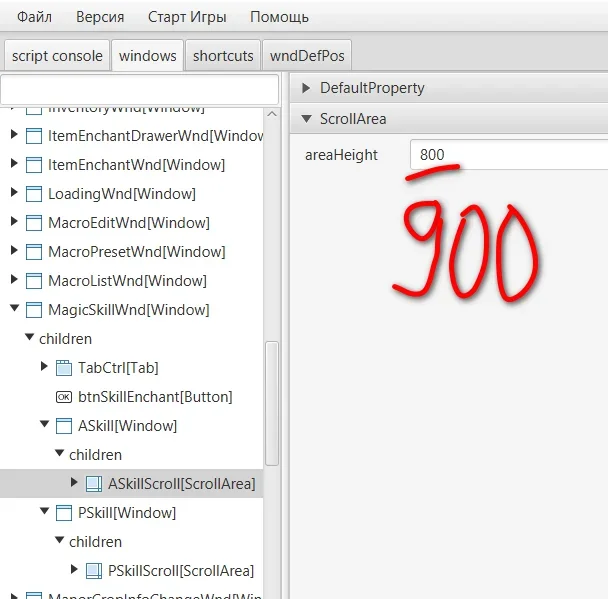Click the areaHeight label
Viewport: 608px width, 599px height.
click(x=341, y=155)
